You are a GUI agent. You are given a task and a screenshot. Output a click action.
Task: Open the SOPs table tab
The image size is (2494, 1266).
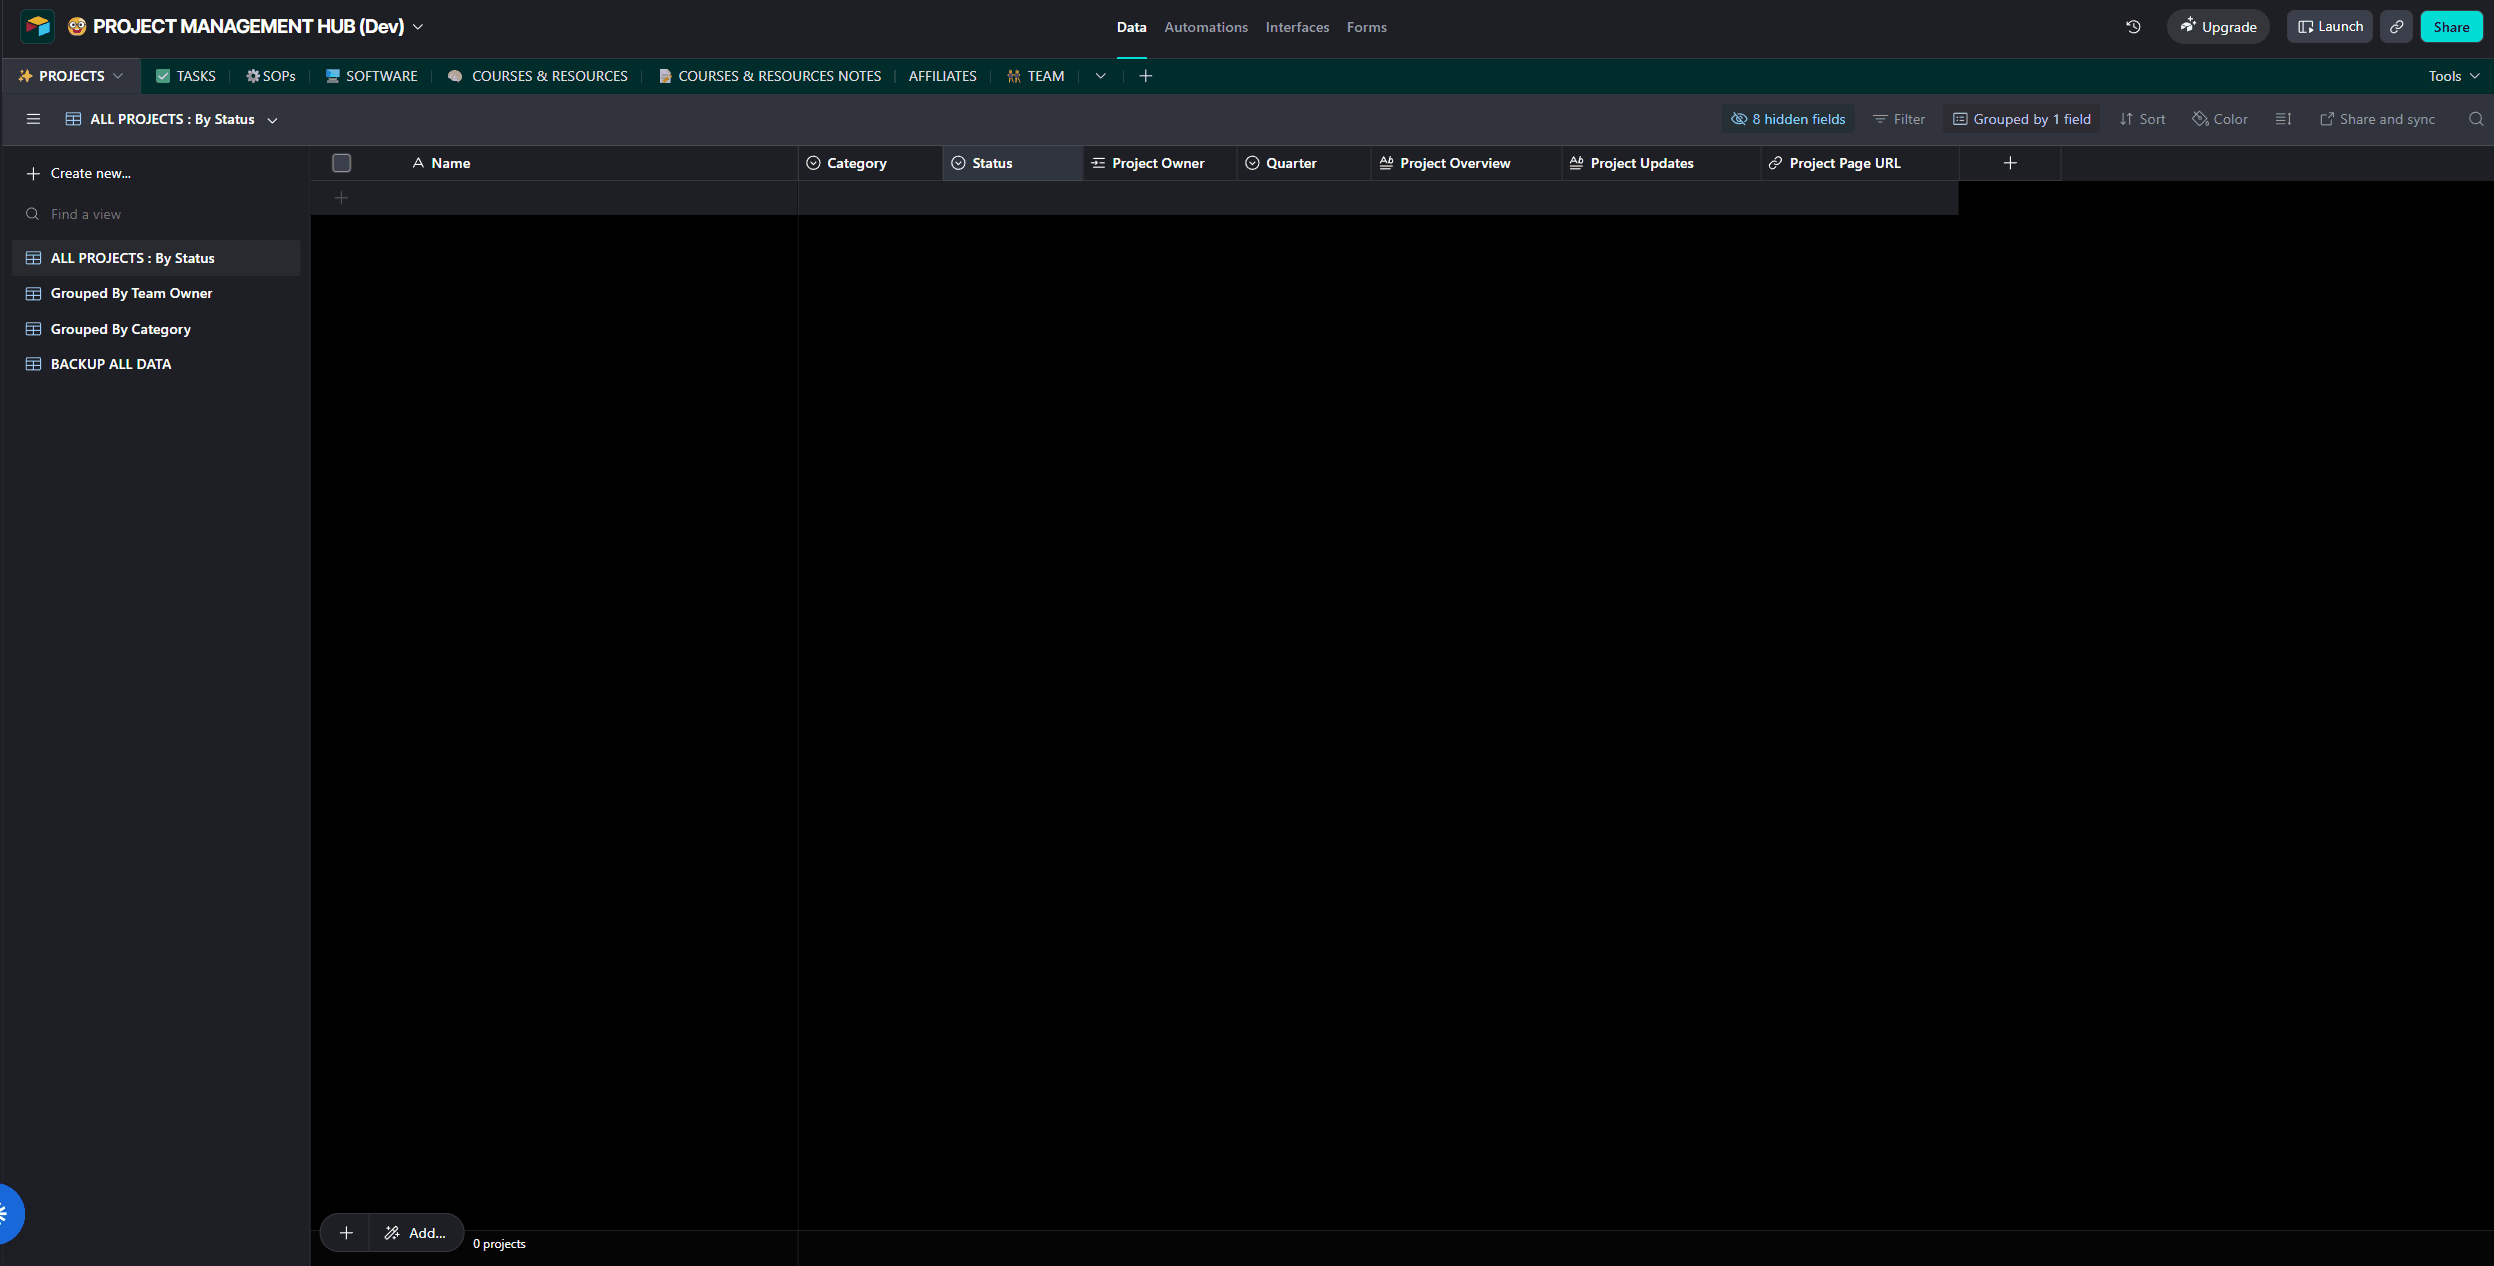[270, 76]
